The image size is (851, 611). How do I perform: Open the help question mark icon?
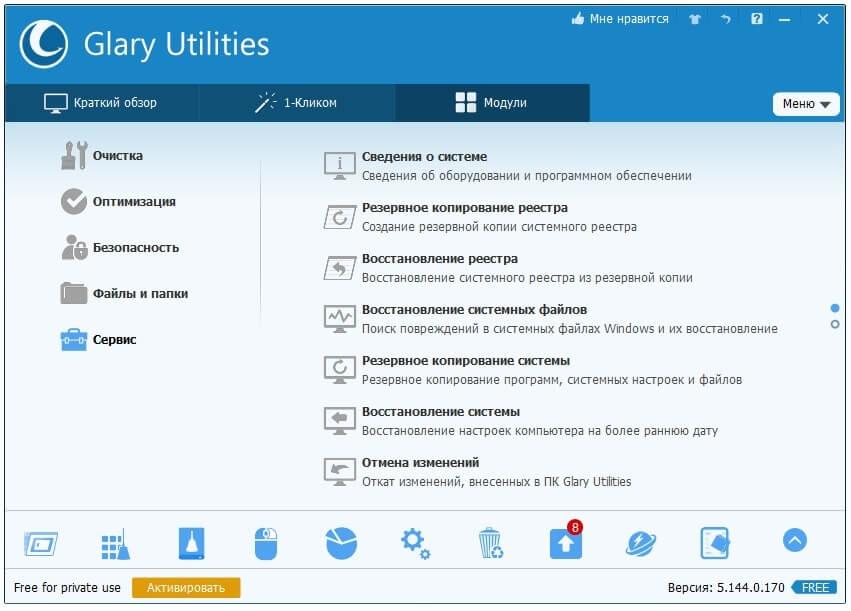pyautogui.click(x=757, y=19)
